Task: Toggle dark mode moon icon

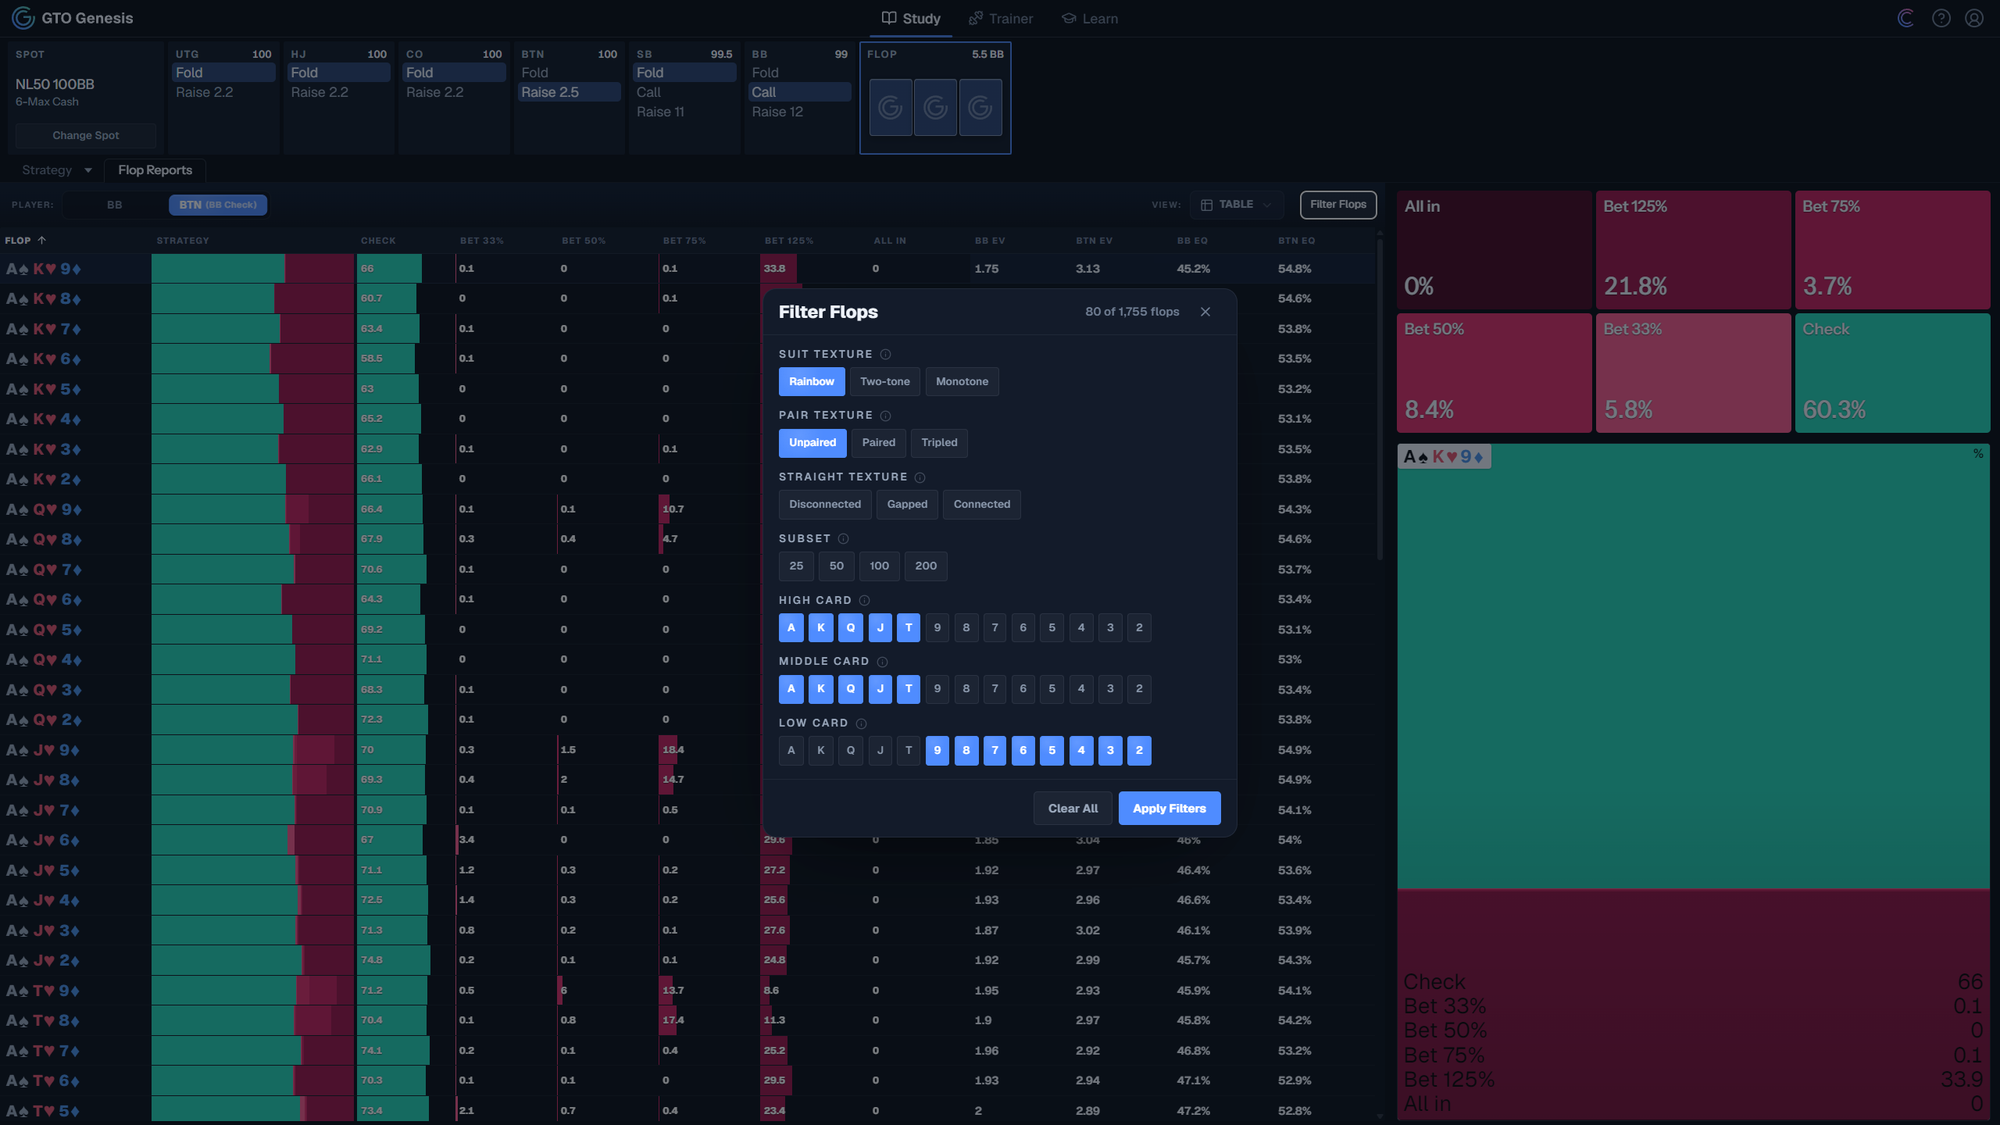Action: (1906, 18)
